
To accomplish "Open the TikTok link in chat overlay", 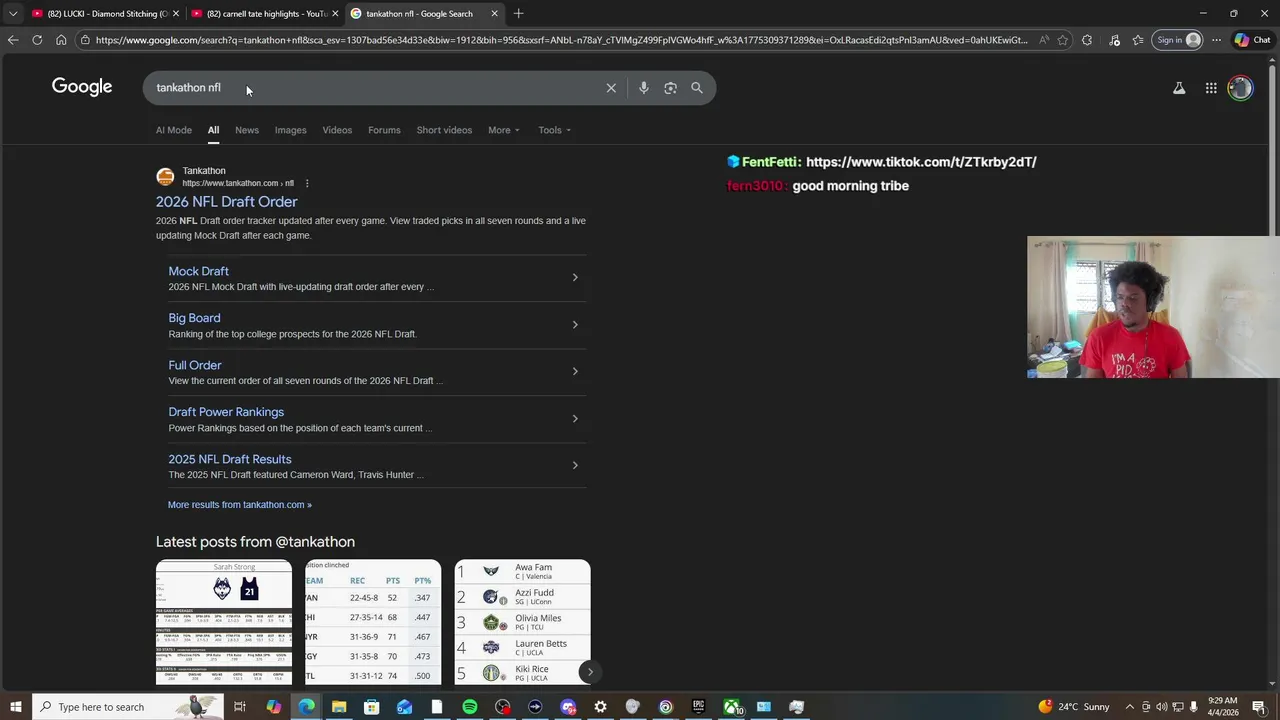I will (x=921, y=162).
